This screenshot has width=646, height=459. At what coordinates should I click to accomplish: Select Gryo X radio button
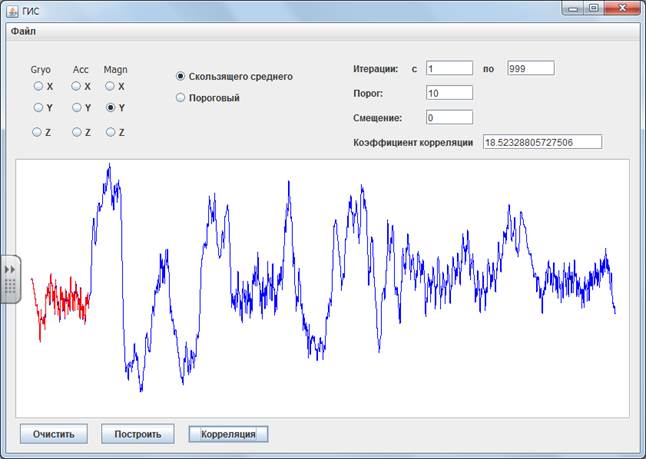(x=37, y=87)
